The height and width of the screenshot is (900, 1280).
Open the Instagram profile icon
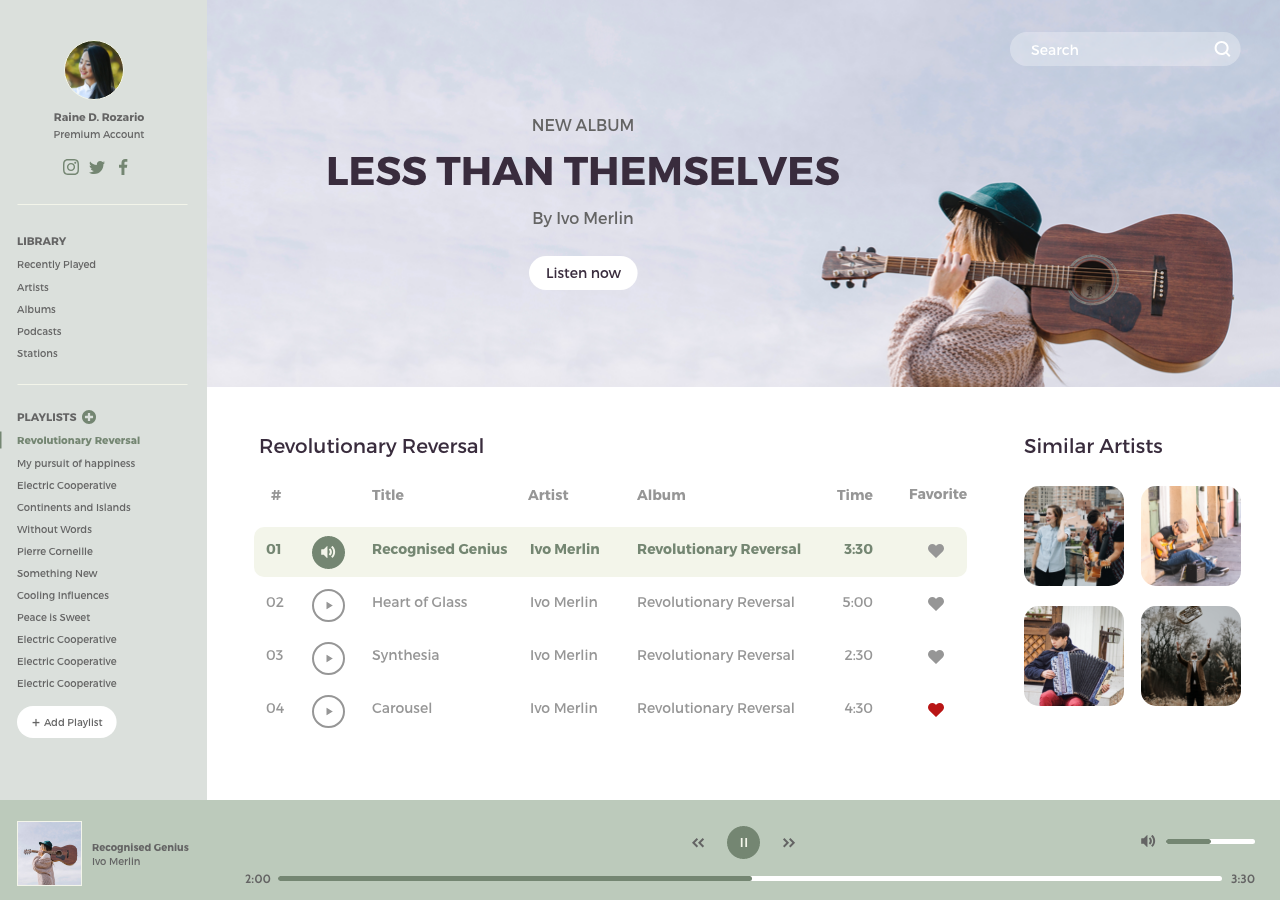pos(71,167)
